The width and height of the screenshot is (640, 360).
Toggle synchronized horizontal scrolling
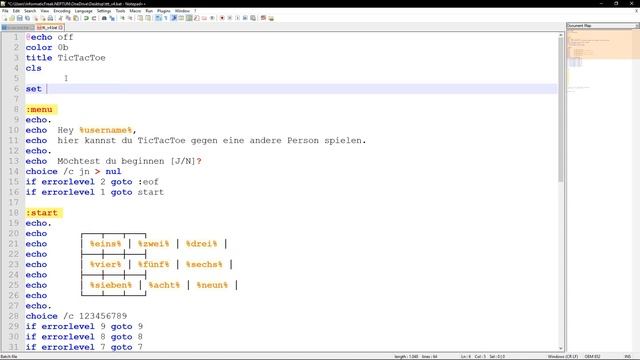148,18
